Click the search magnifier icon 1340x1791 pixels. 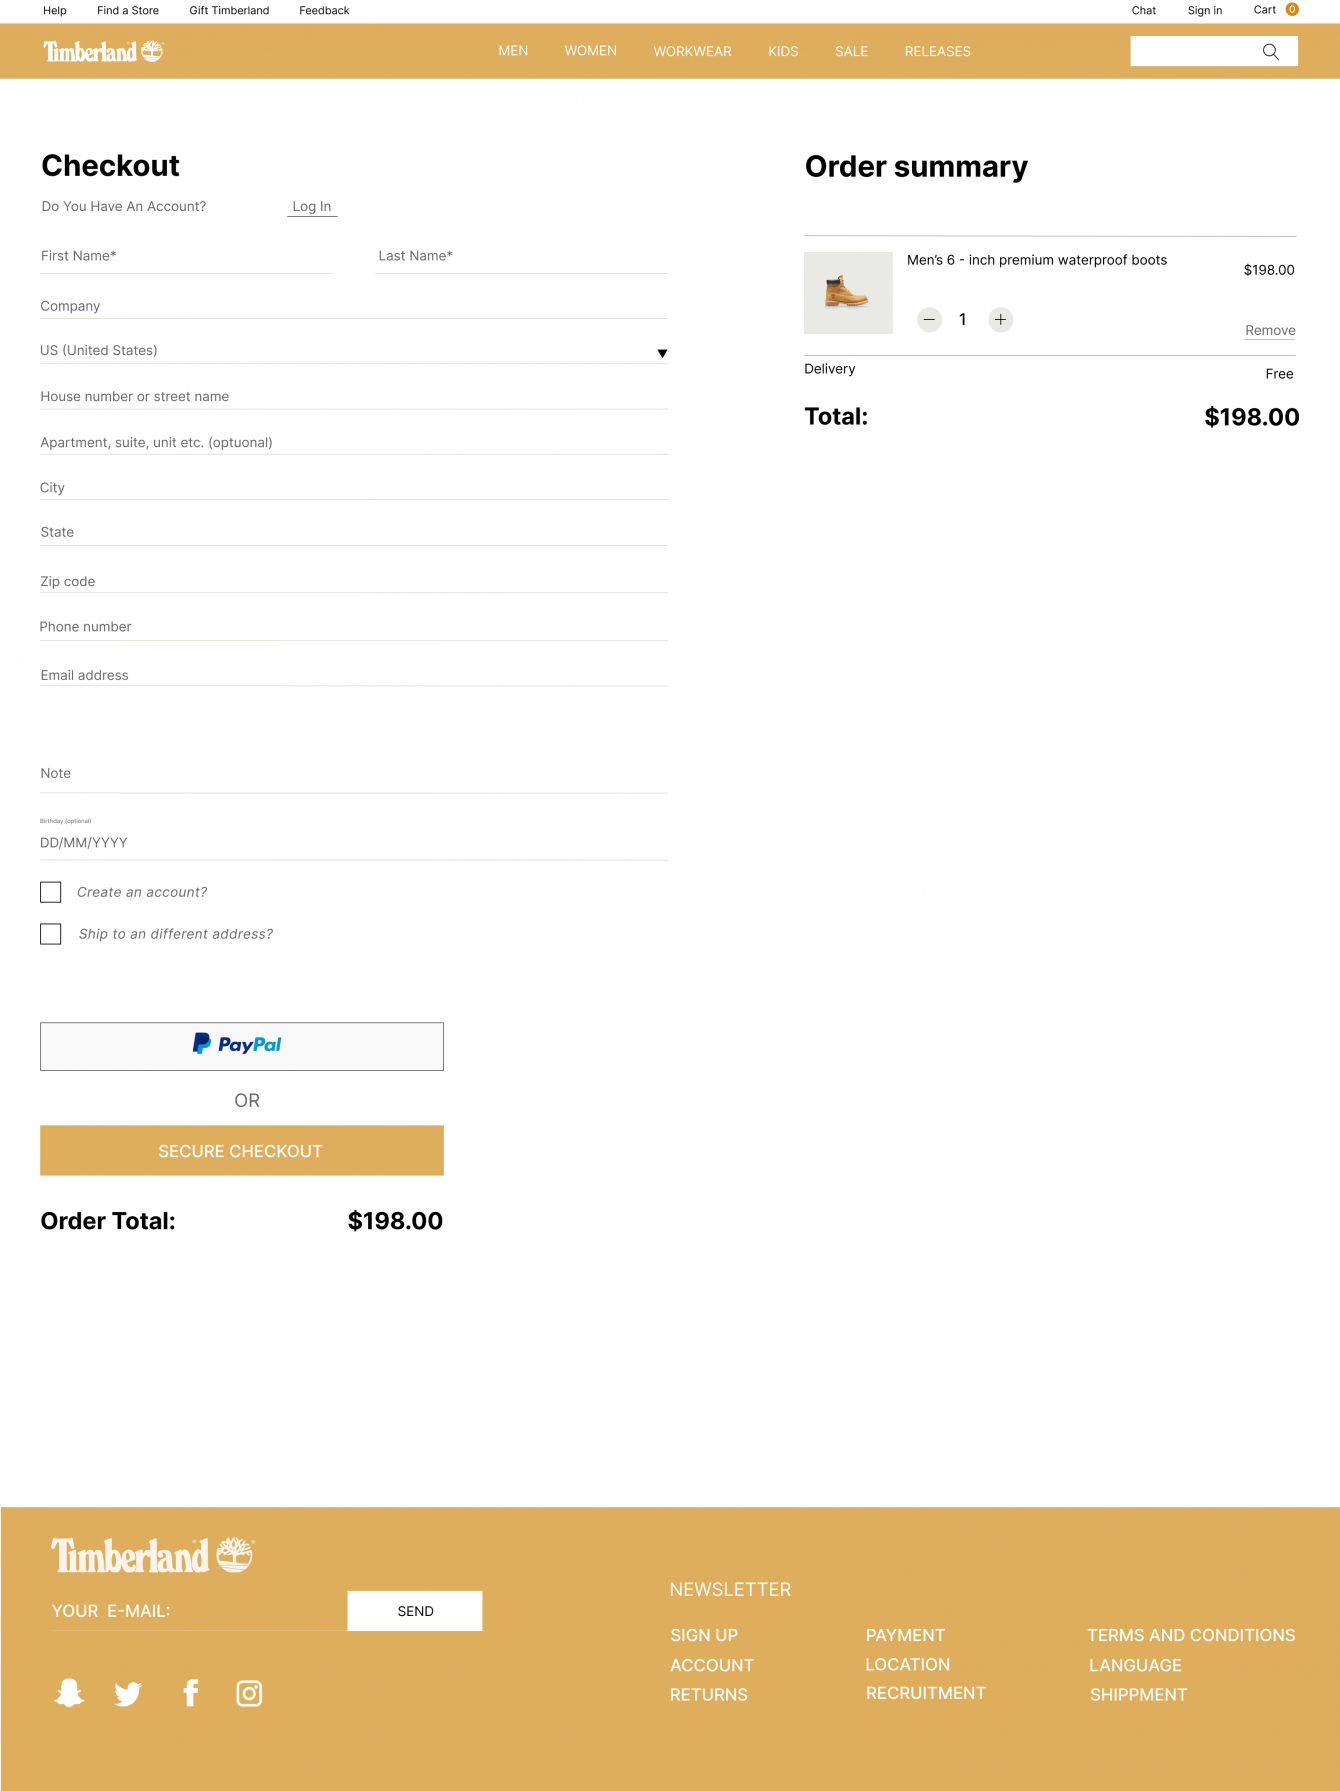1270,52
